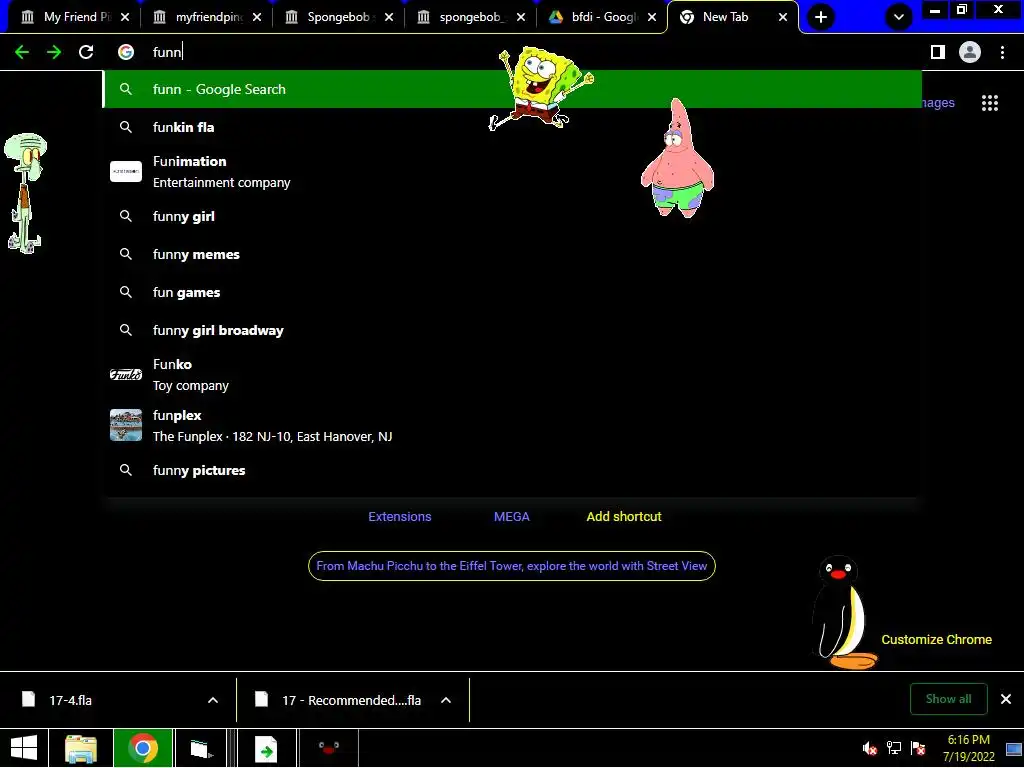Choose the 'funkin fla' suggestion
Viewport: 1024px width, 768px height.
point(512,127)
